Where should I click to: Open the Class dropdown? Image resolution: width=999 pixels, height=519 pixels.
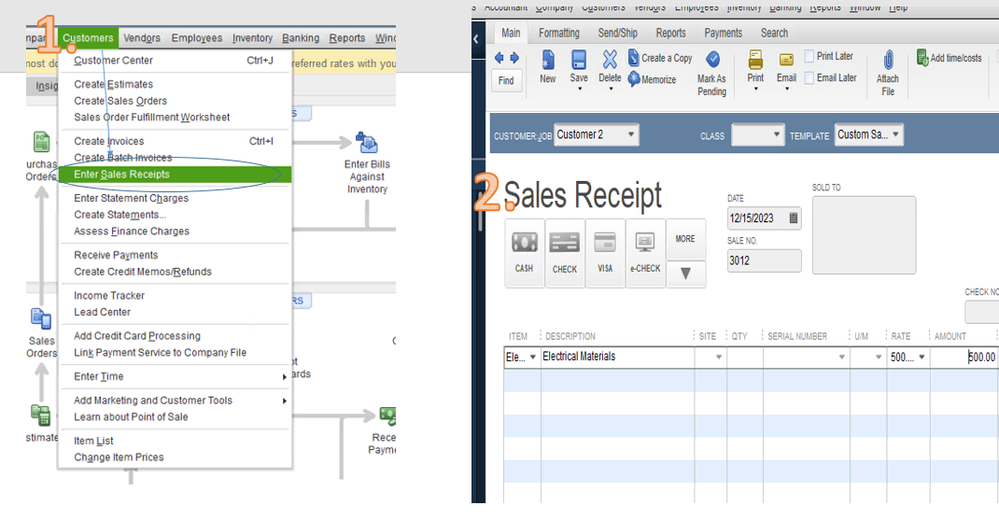coord(776,134)
